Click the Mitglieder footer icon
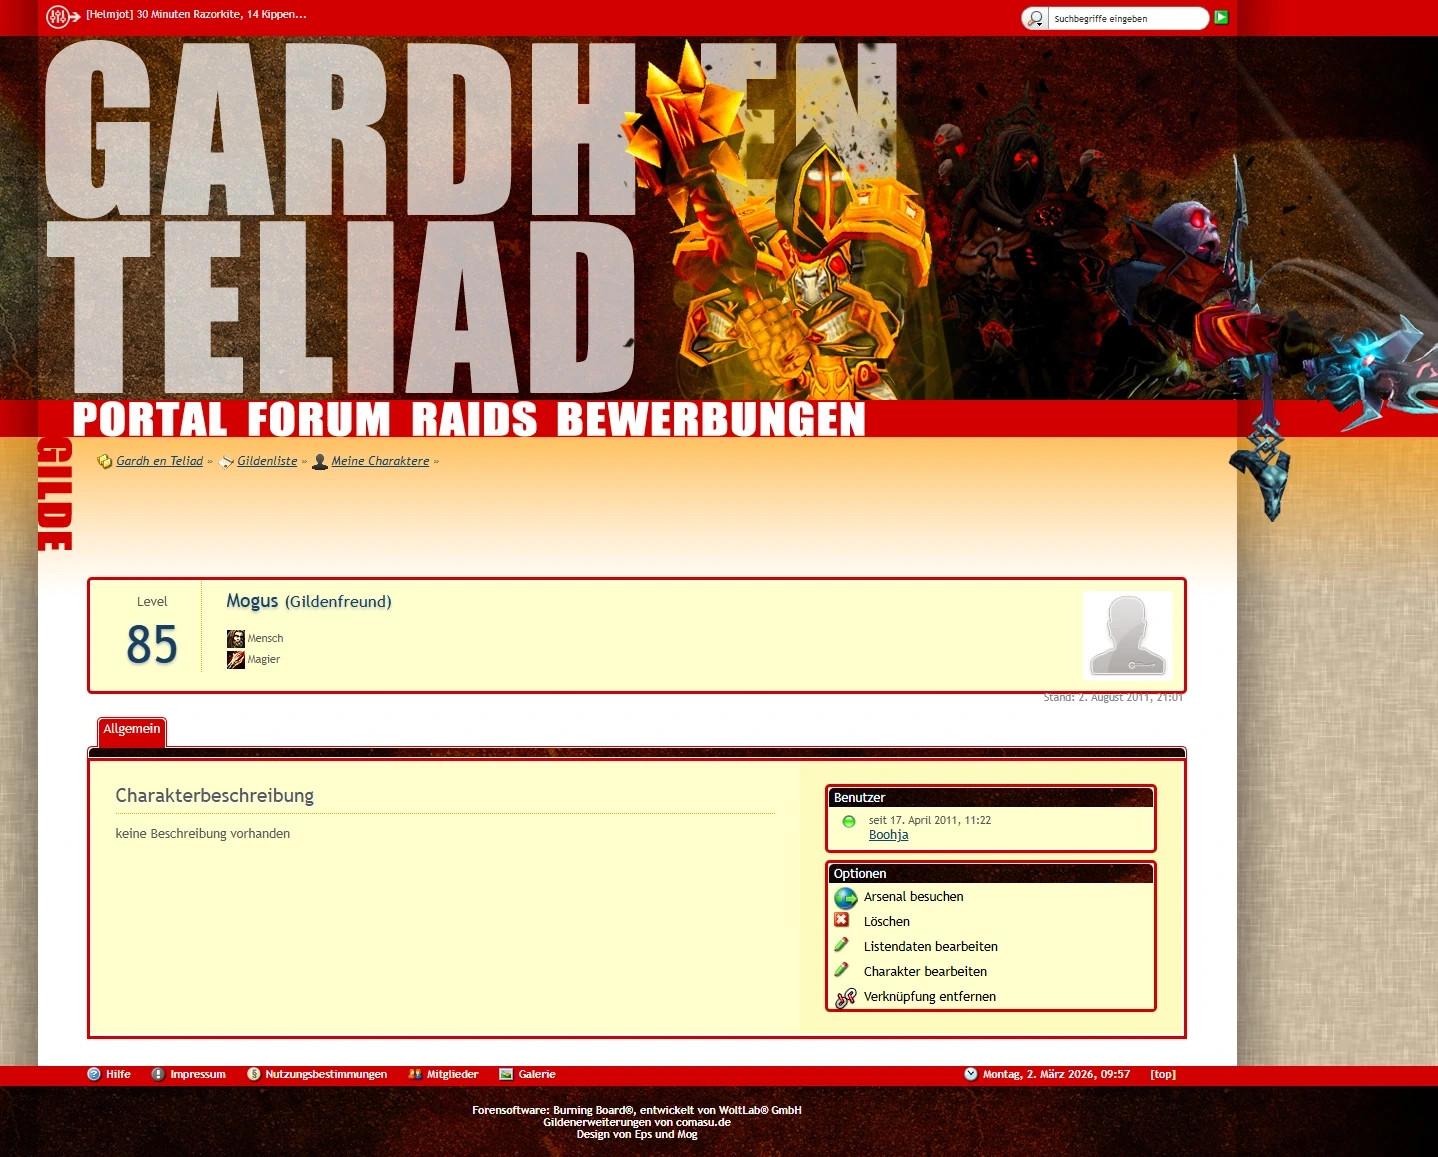 pyautogui.click(x=415, y=1074)
